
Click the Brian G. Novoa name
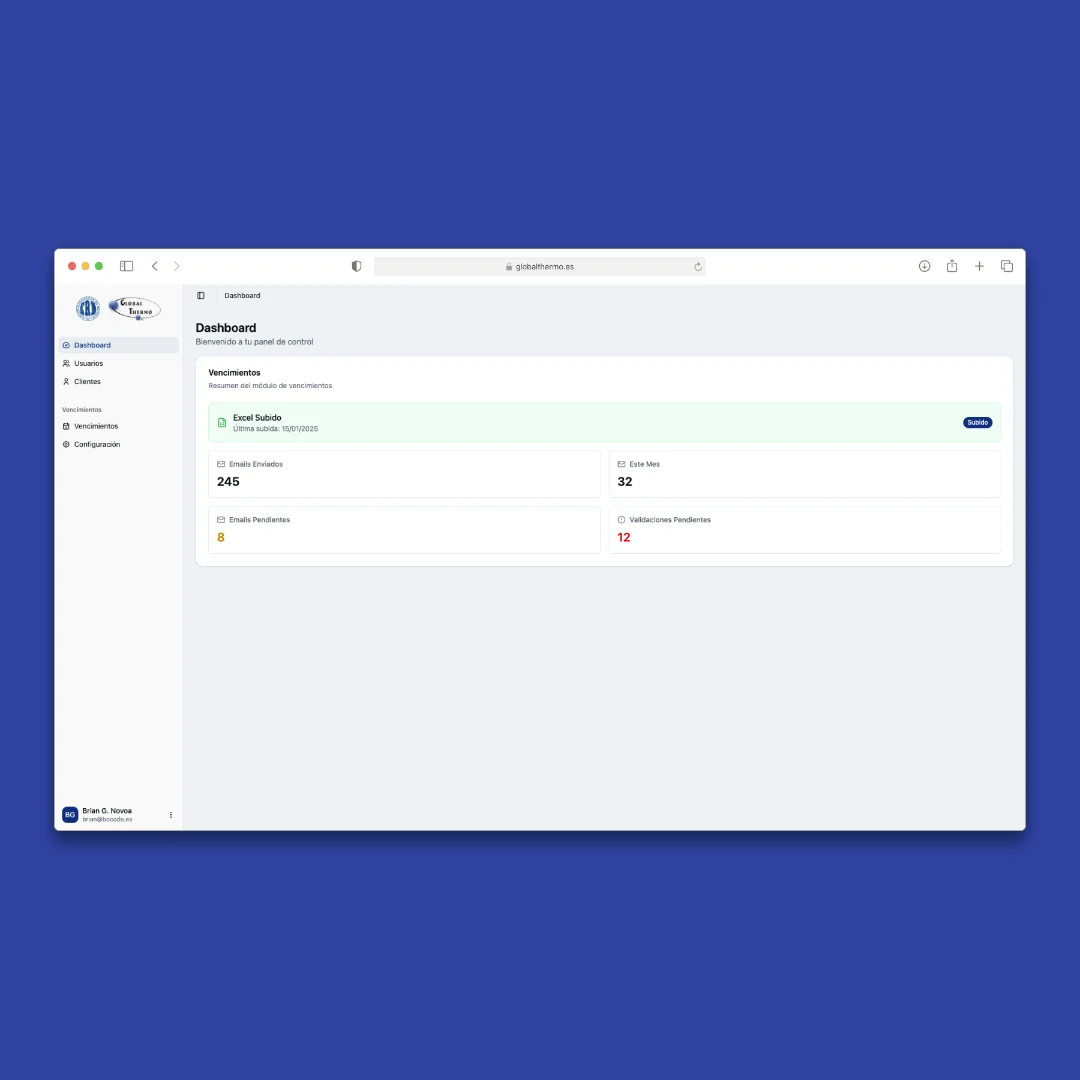pyautogui.click(x=107, y=811)
